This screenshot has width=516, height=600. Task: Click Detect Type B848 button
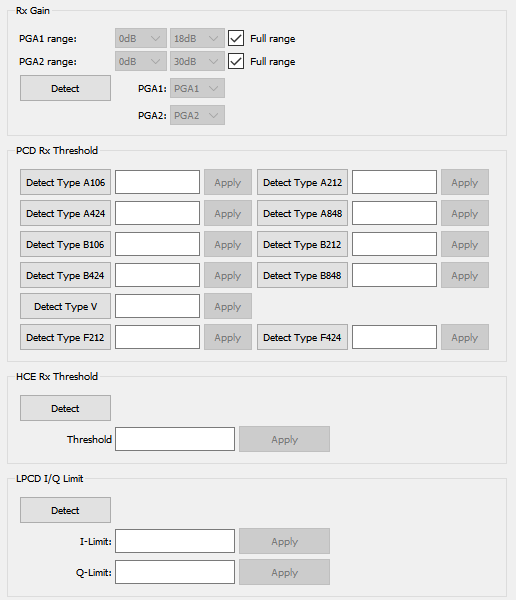[x=302, y=275]
